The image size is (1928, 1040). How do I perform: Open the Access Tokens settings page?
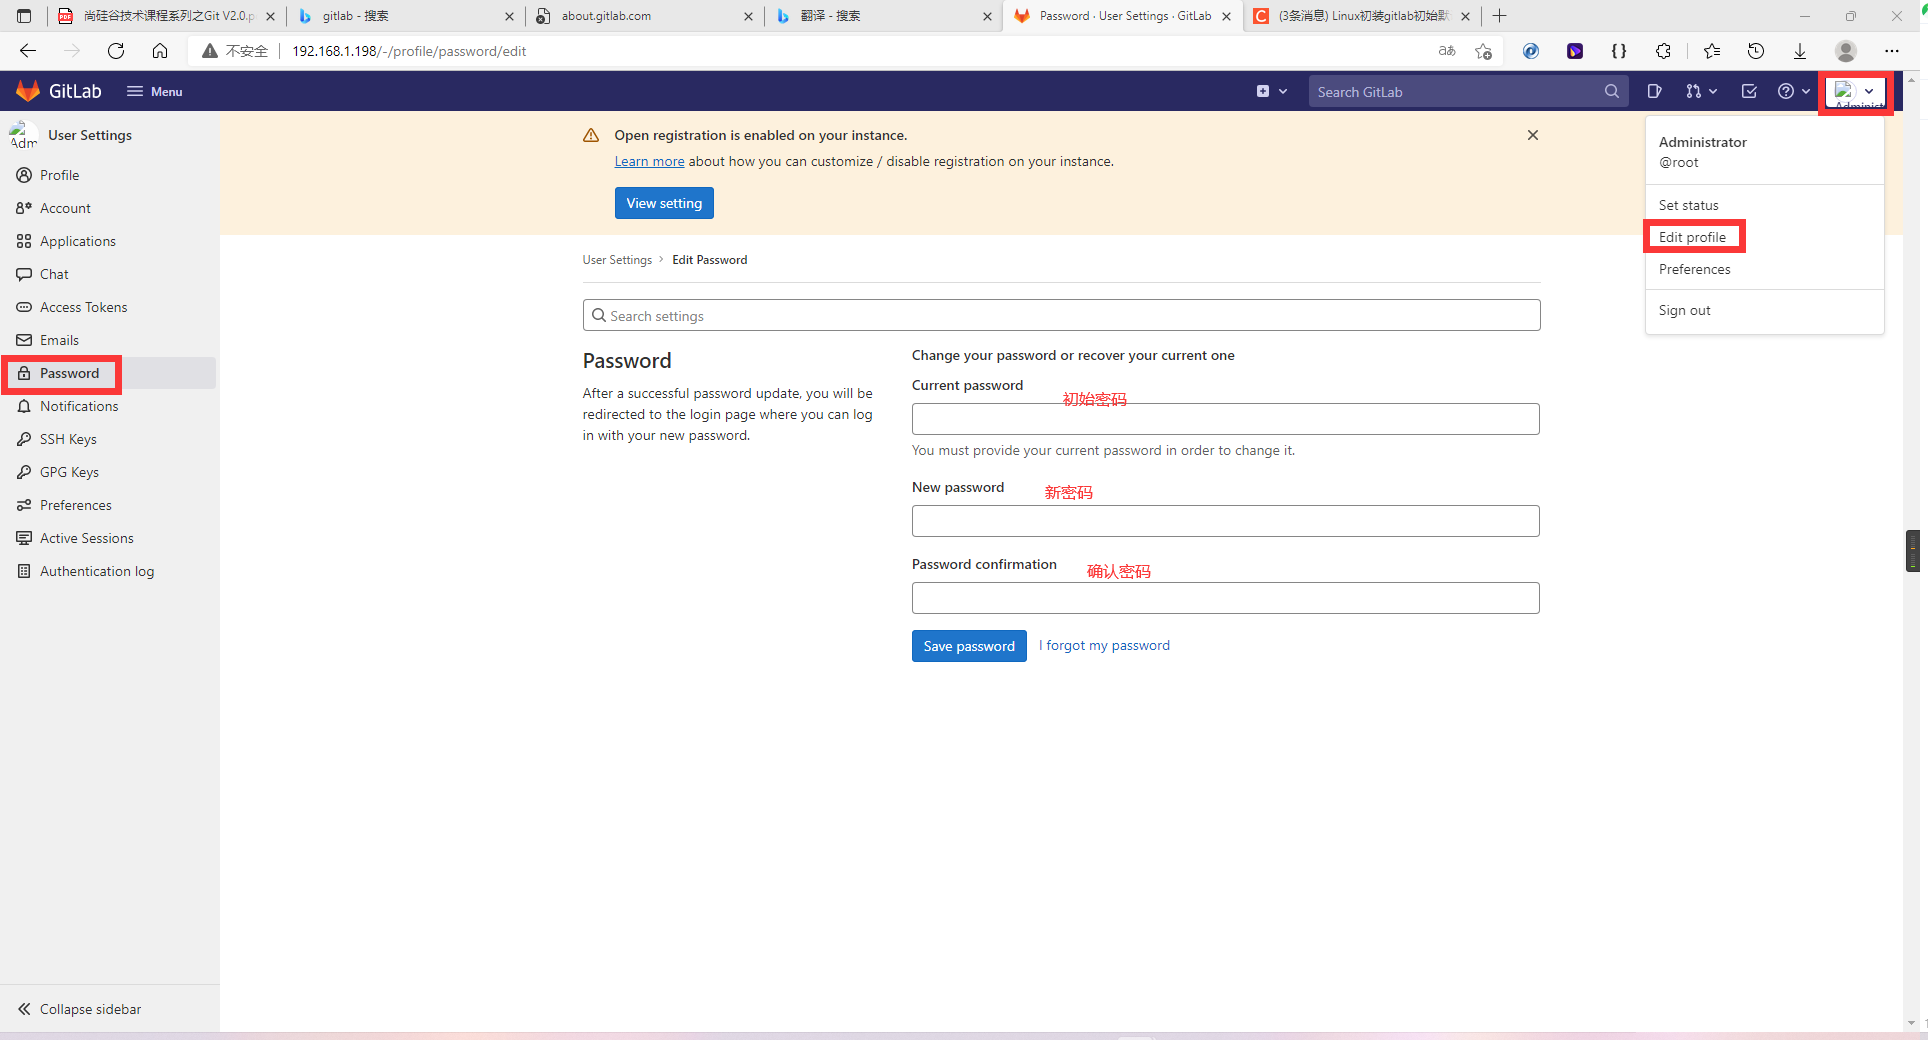click(x=83, y=307)
